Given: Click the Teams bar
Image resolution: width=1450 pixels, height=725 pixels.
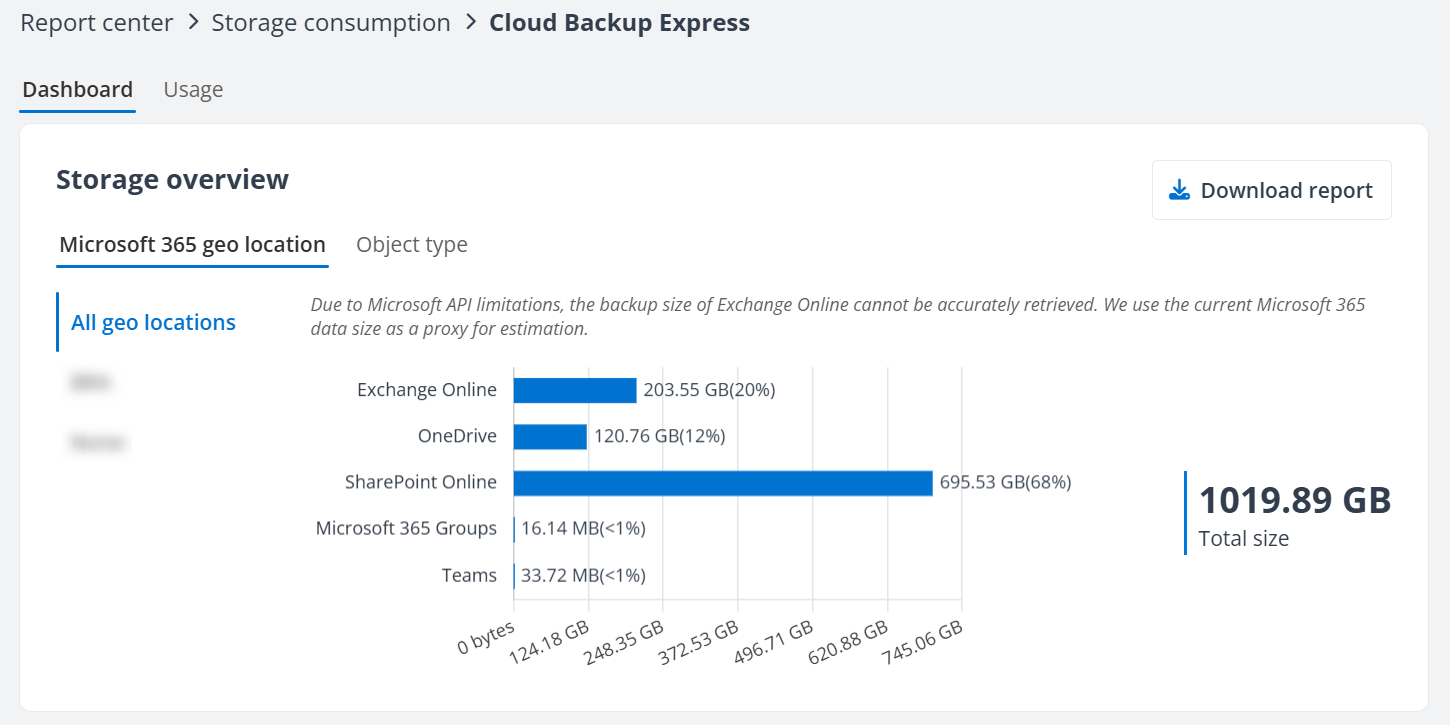Looking at the screenshot, I should 515,575.
